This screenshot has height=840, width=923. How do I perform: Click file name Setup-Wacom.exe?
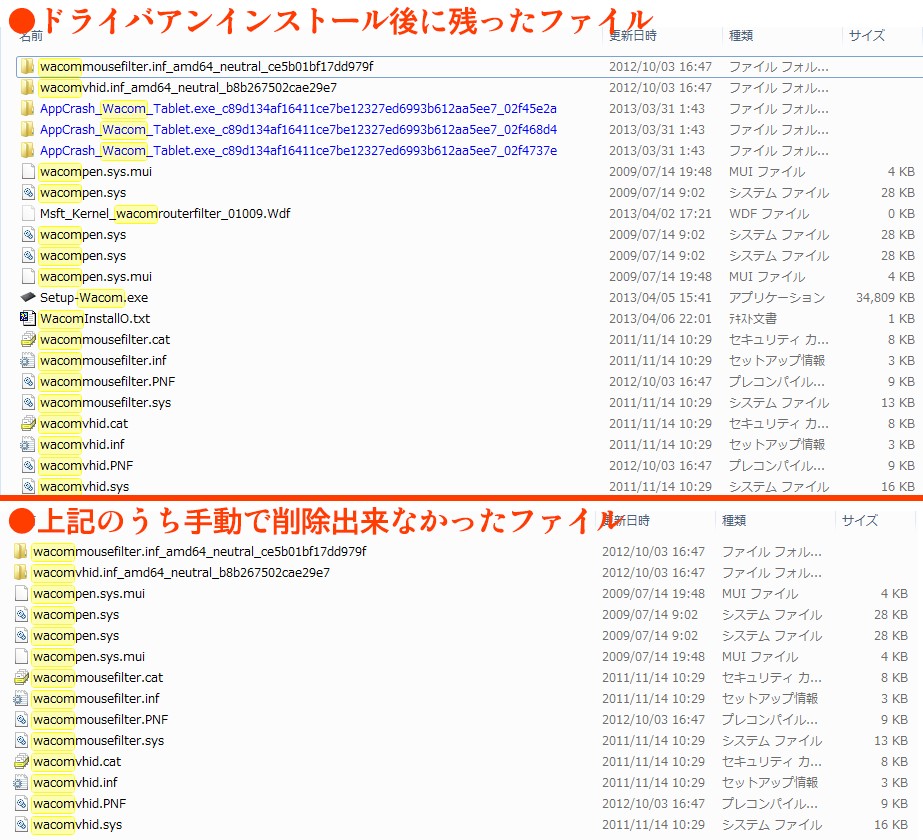[94, 298]
